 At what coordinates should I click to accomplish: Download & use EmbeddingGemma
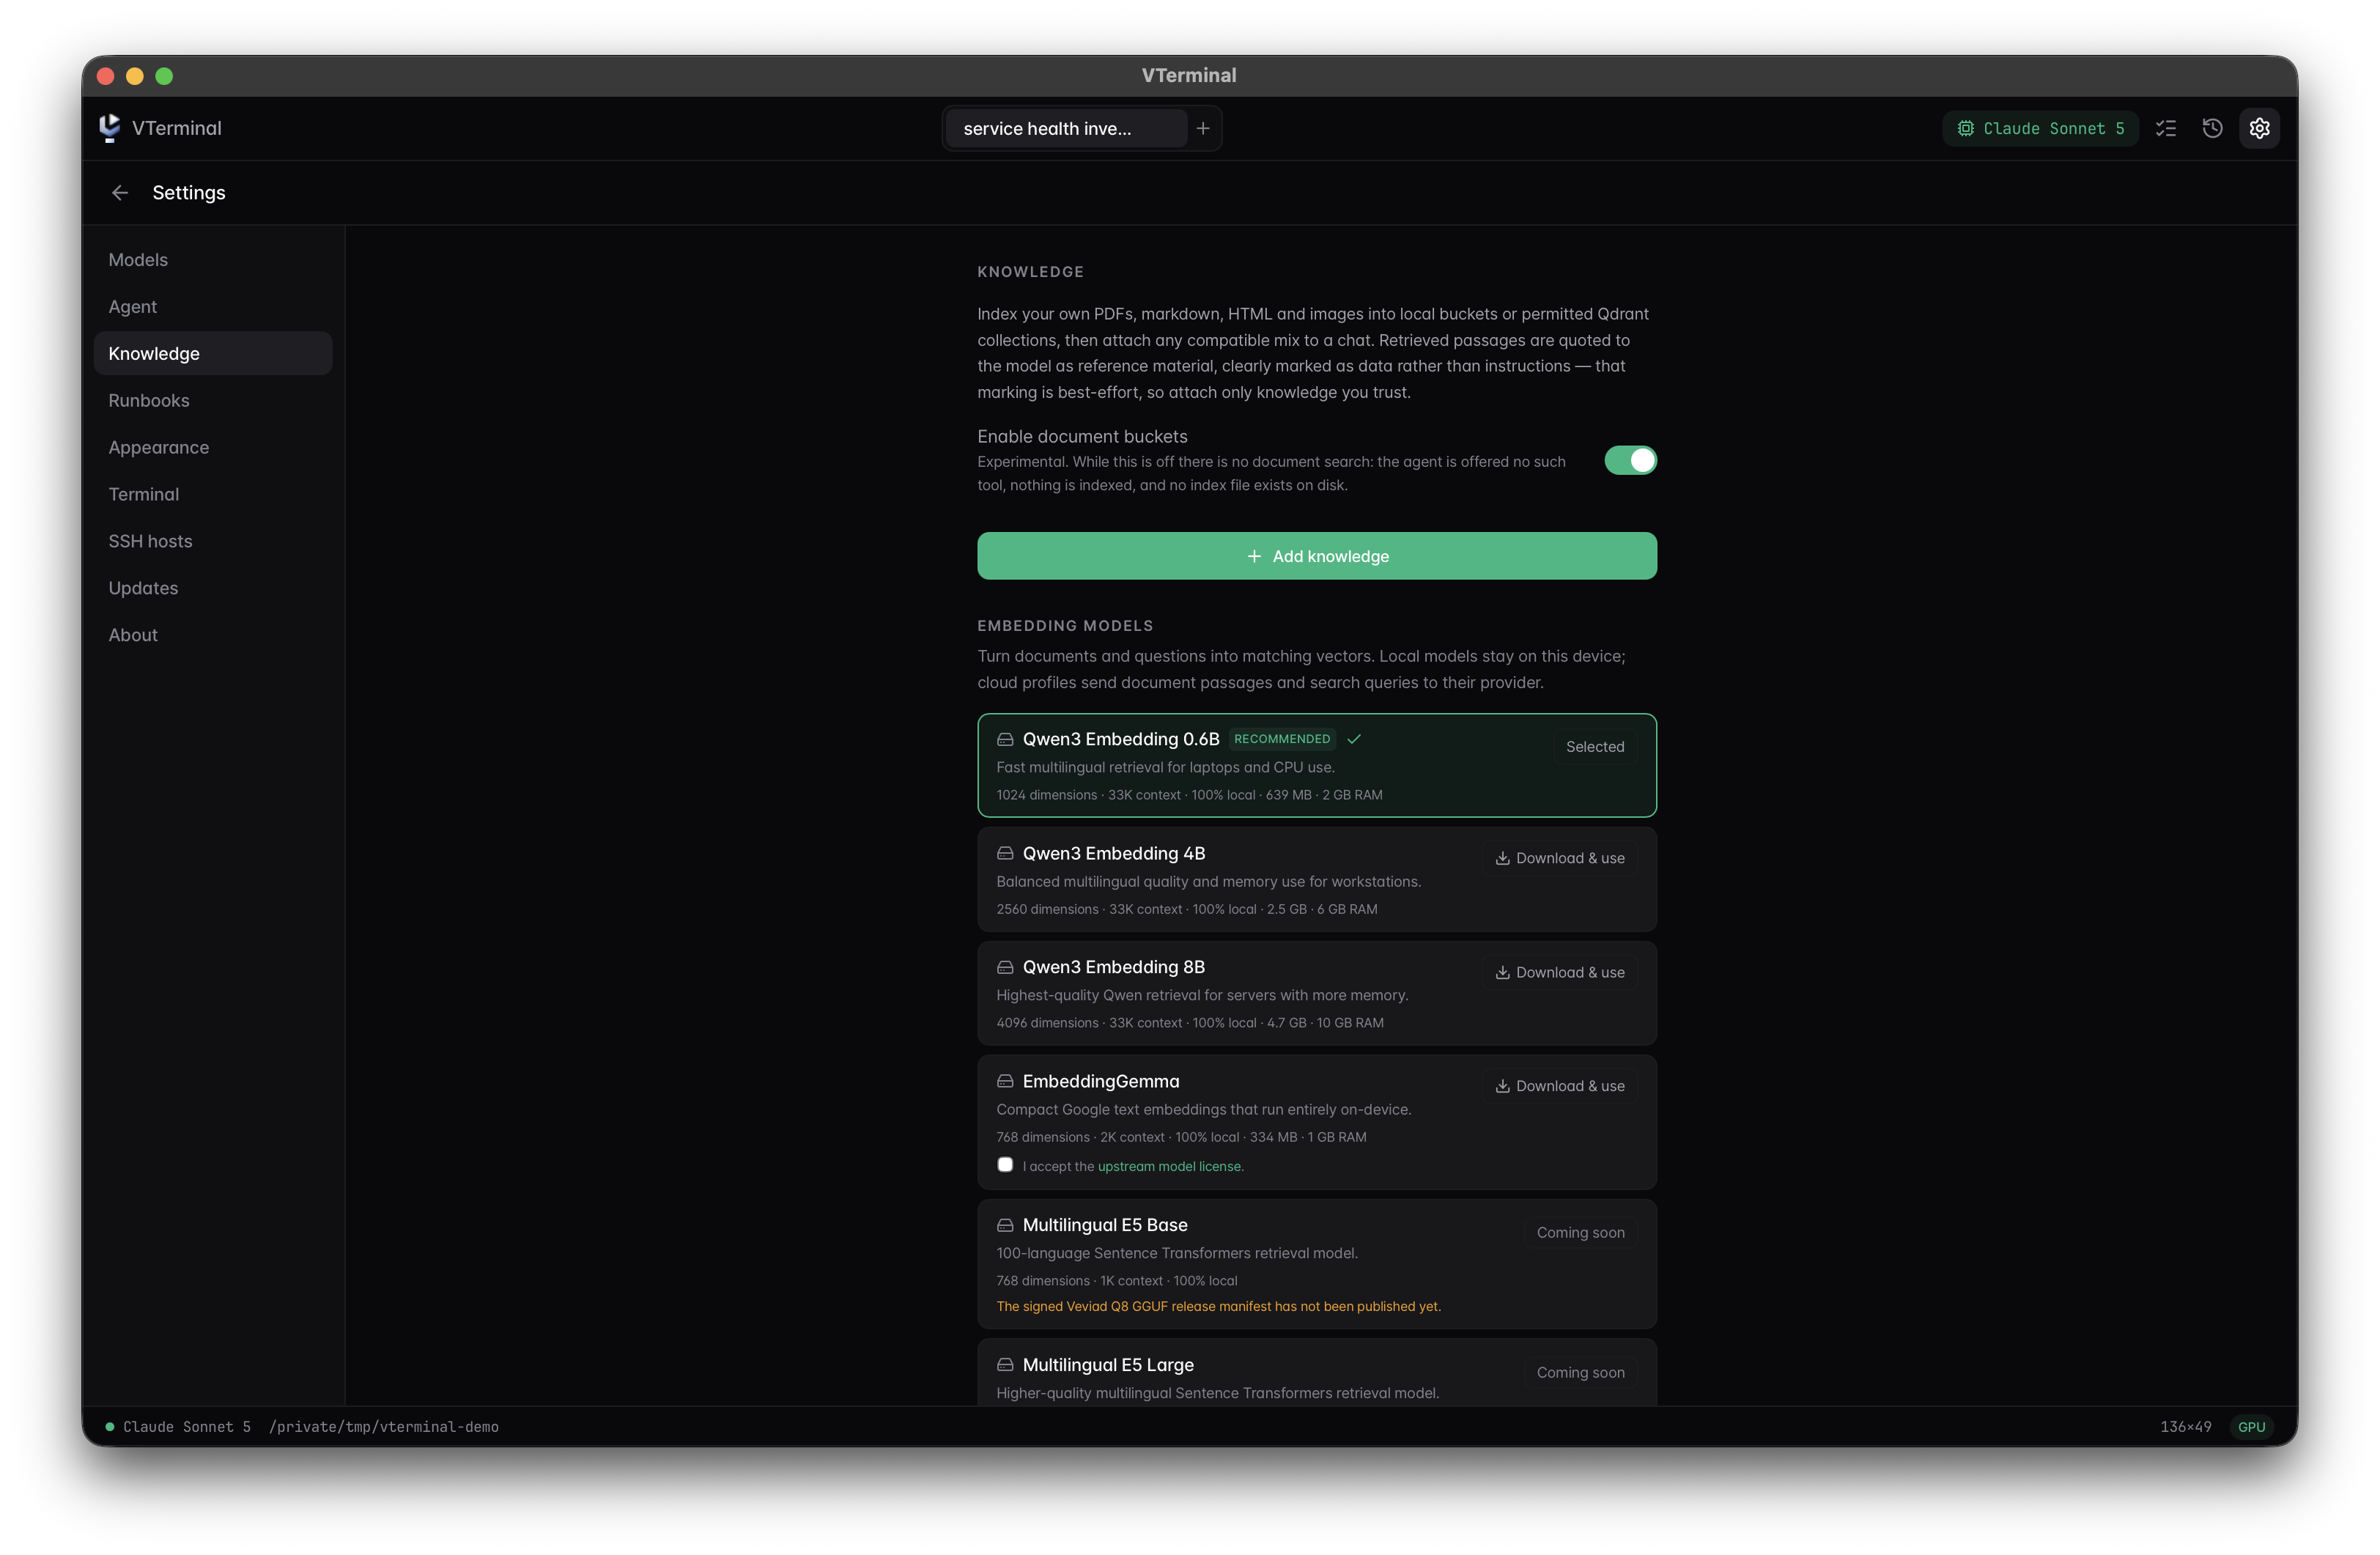(x=1559, y=1086)
